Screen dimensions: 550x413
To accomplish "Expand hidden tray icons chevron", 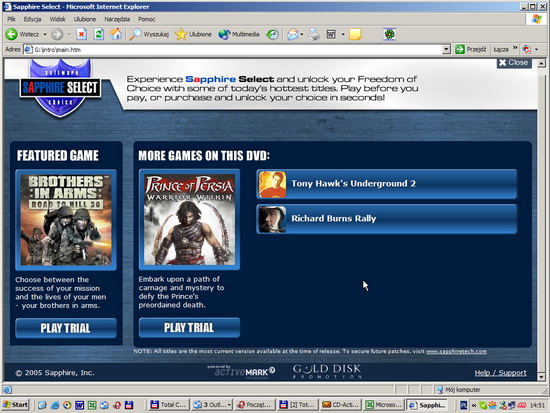I will pyautogui.click(x=474, y=405).
